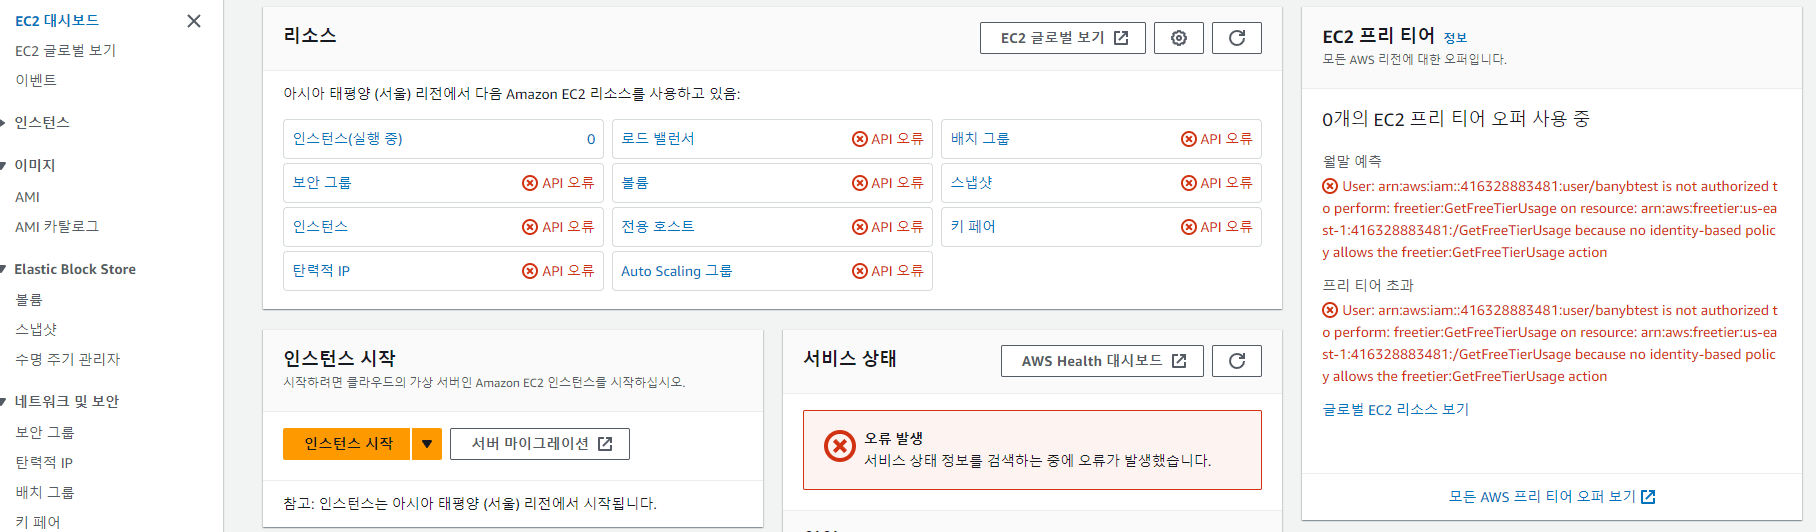The width and height of the screenshot is (1816, 532).
Task: Click API 오류 icon for Auto Scaling 그룹
Action: pyautogui.click(x=860, y=271)
